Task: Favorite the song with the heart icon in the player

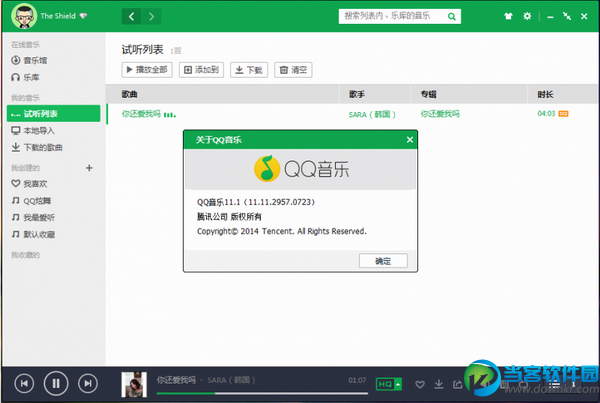Action: (420, 384)
